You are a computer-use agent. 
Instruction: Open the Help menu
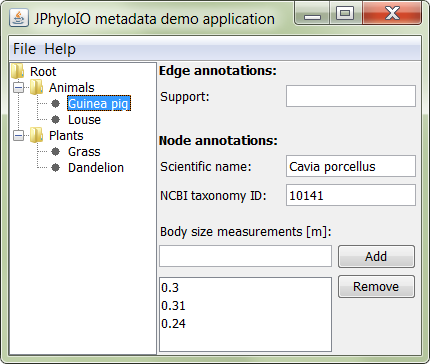click(60, 49)
